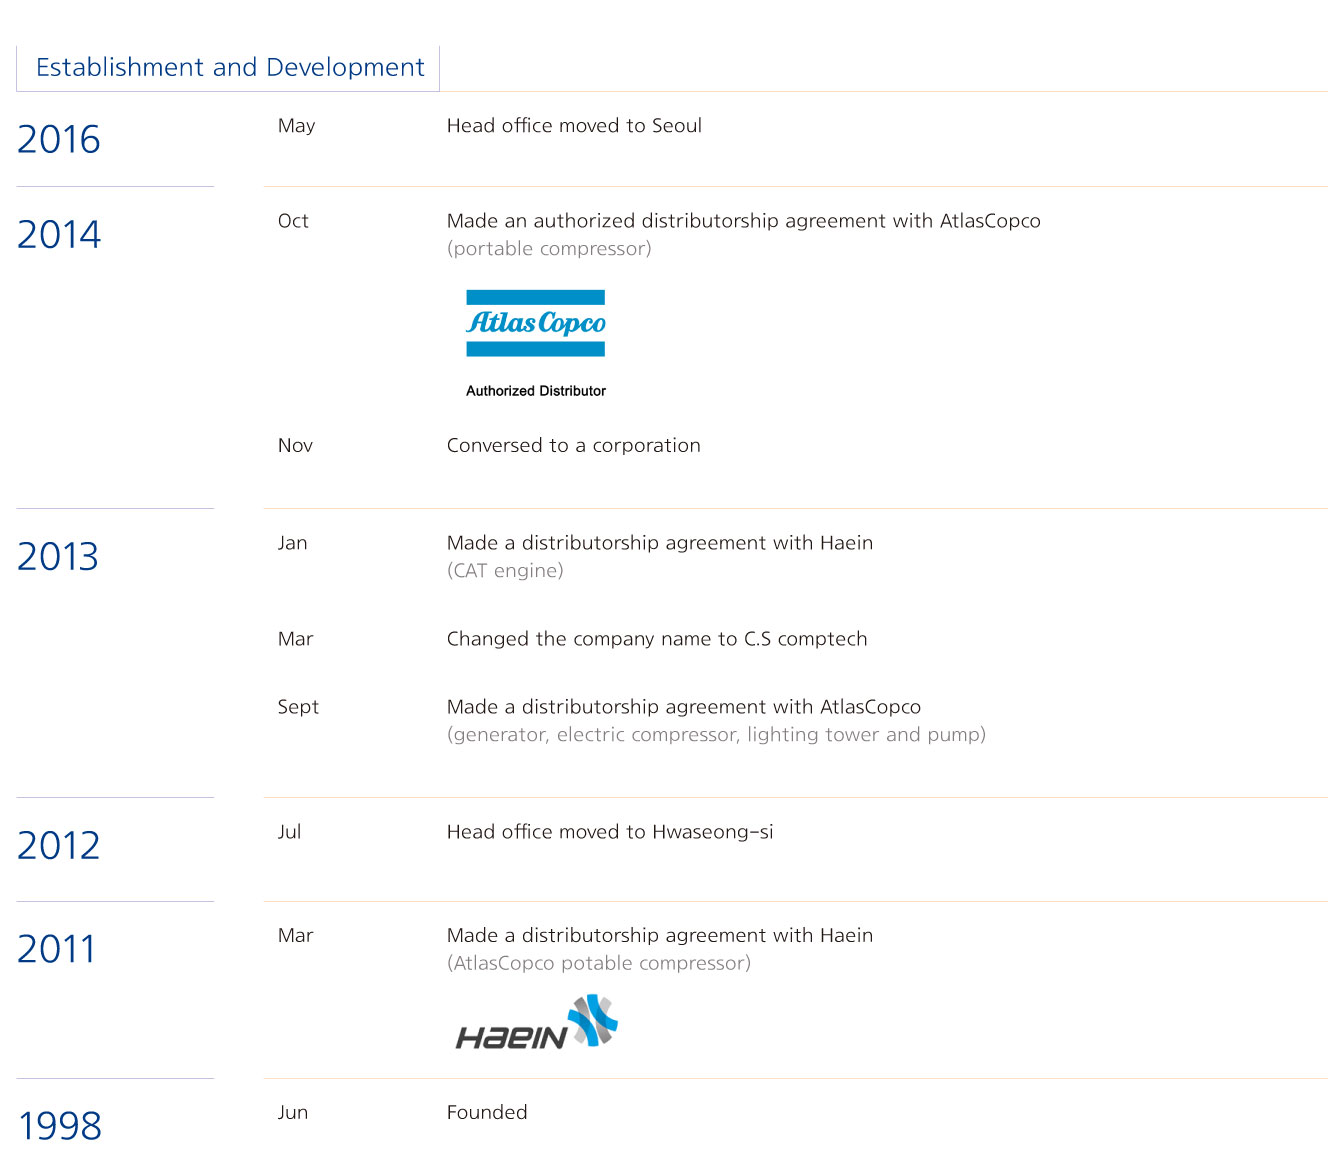Click the Oct month label
Image resolution: width=1344 pixels, height=1175 pixels.
pos(293,221)
